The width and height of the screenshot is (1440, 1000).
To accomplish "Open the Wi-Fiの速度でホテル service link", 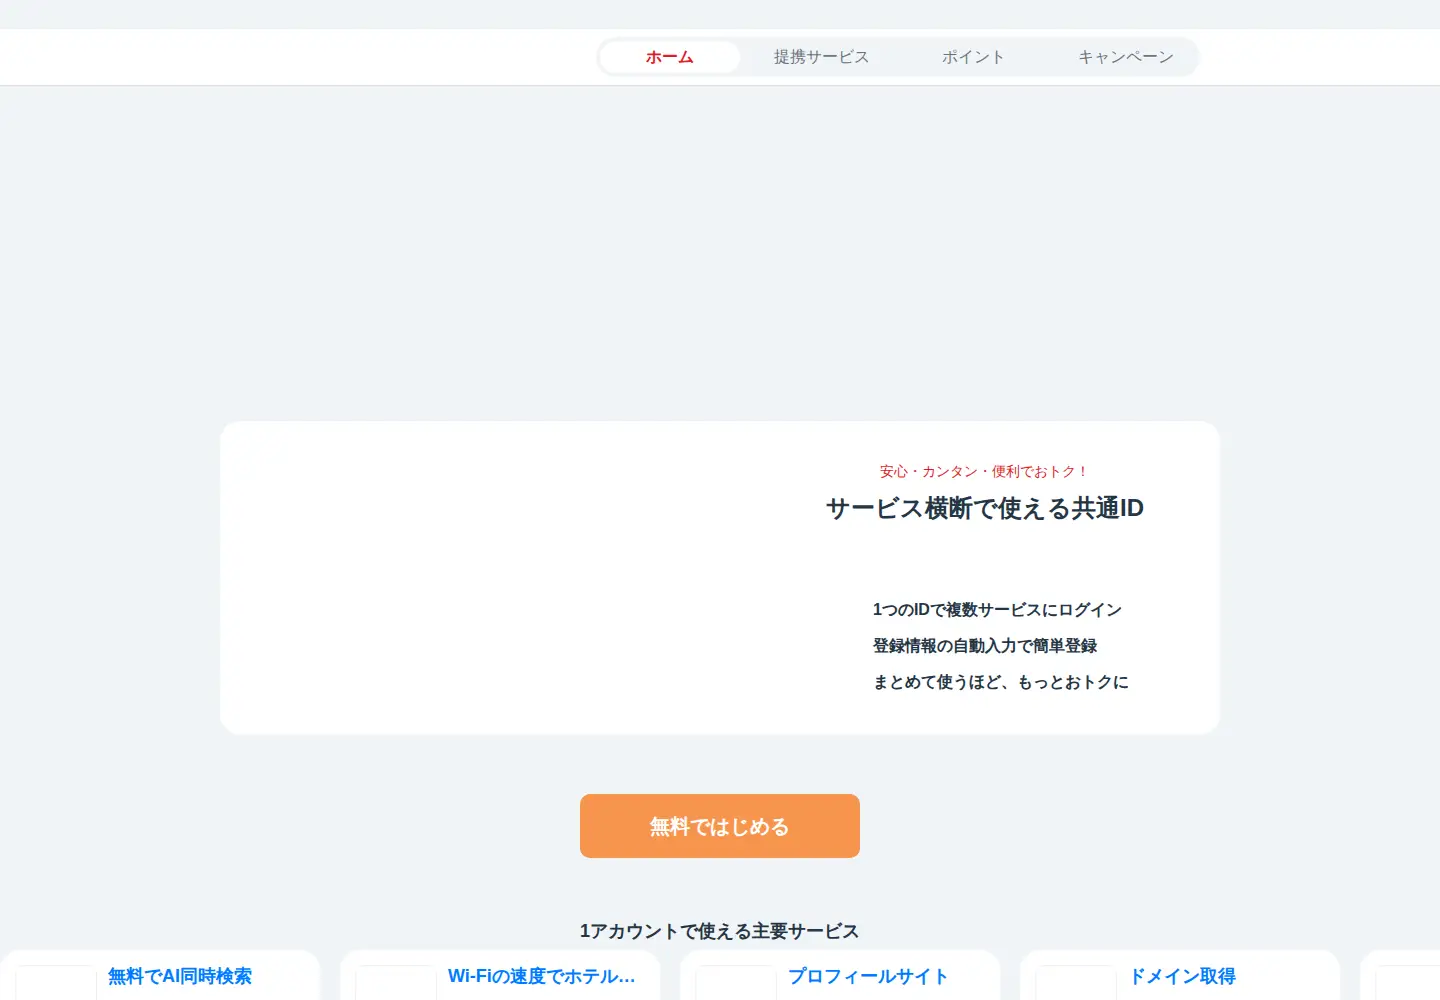I will (541, 976).
